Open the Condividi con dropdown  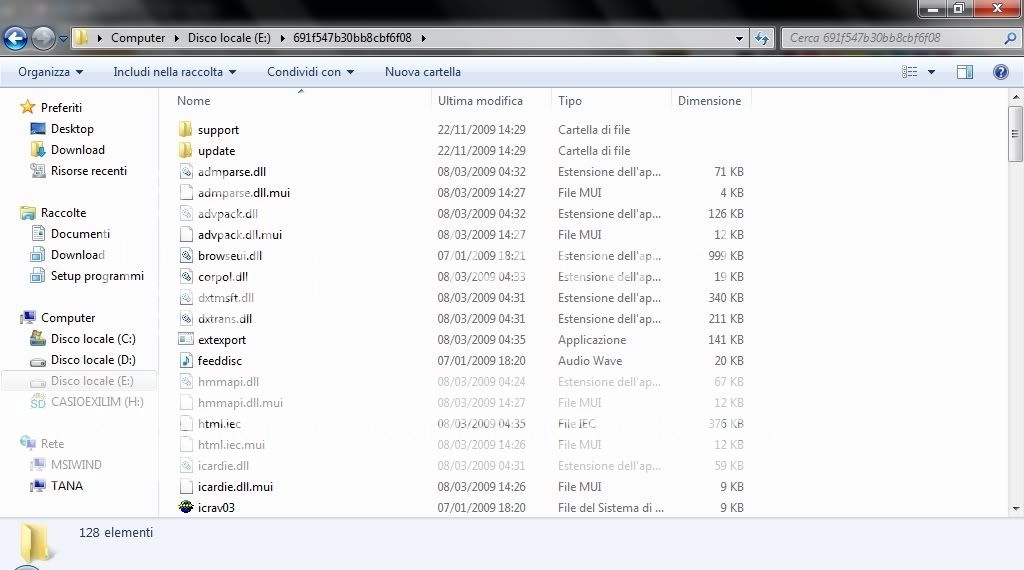[310, 72]
